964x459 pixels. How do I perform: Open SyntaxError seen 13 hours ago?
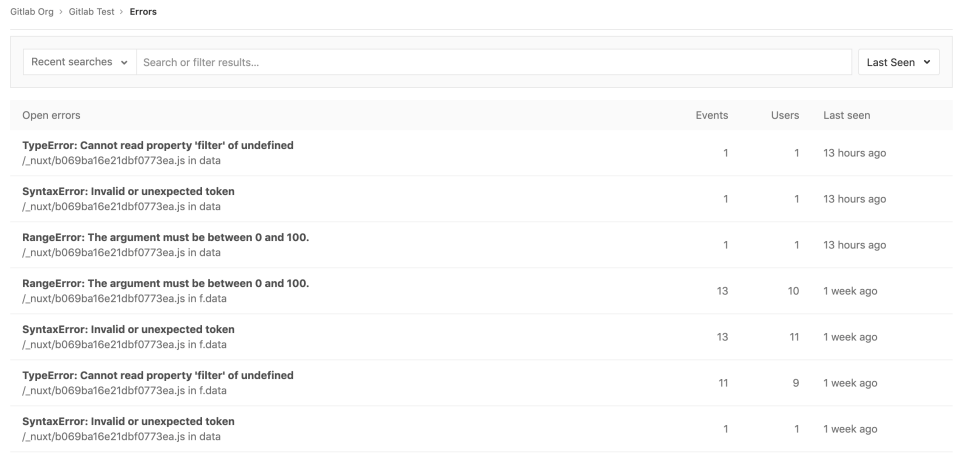(x=128, y=191)
